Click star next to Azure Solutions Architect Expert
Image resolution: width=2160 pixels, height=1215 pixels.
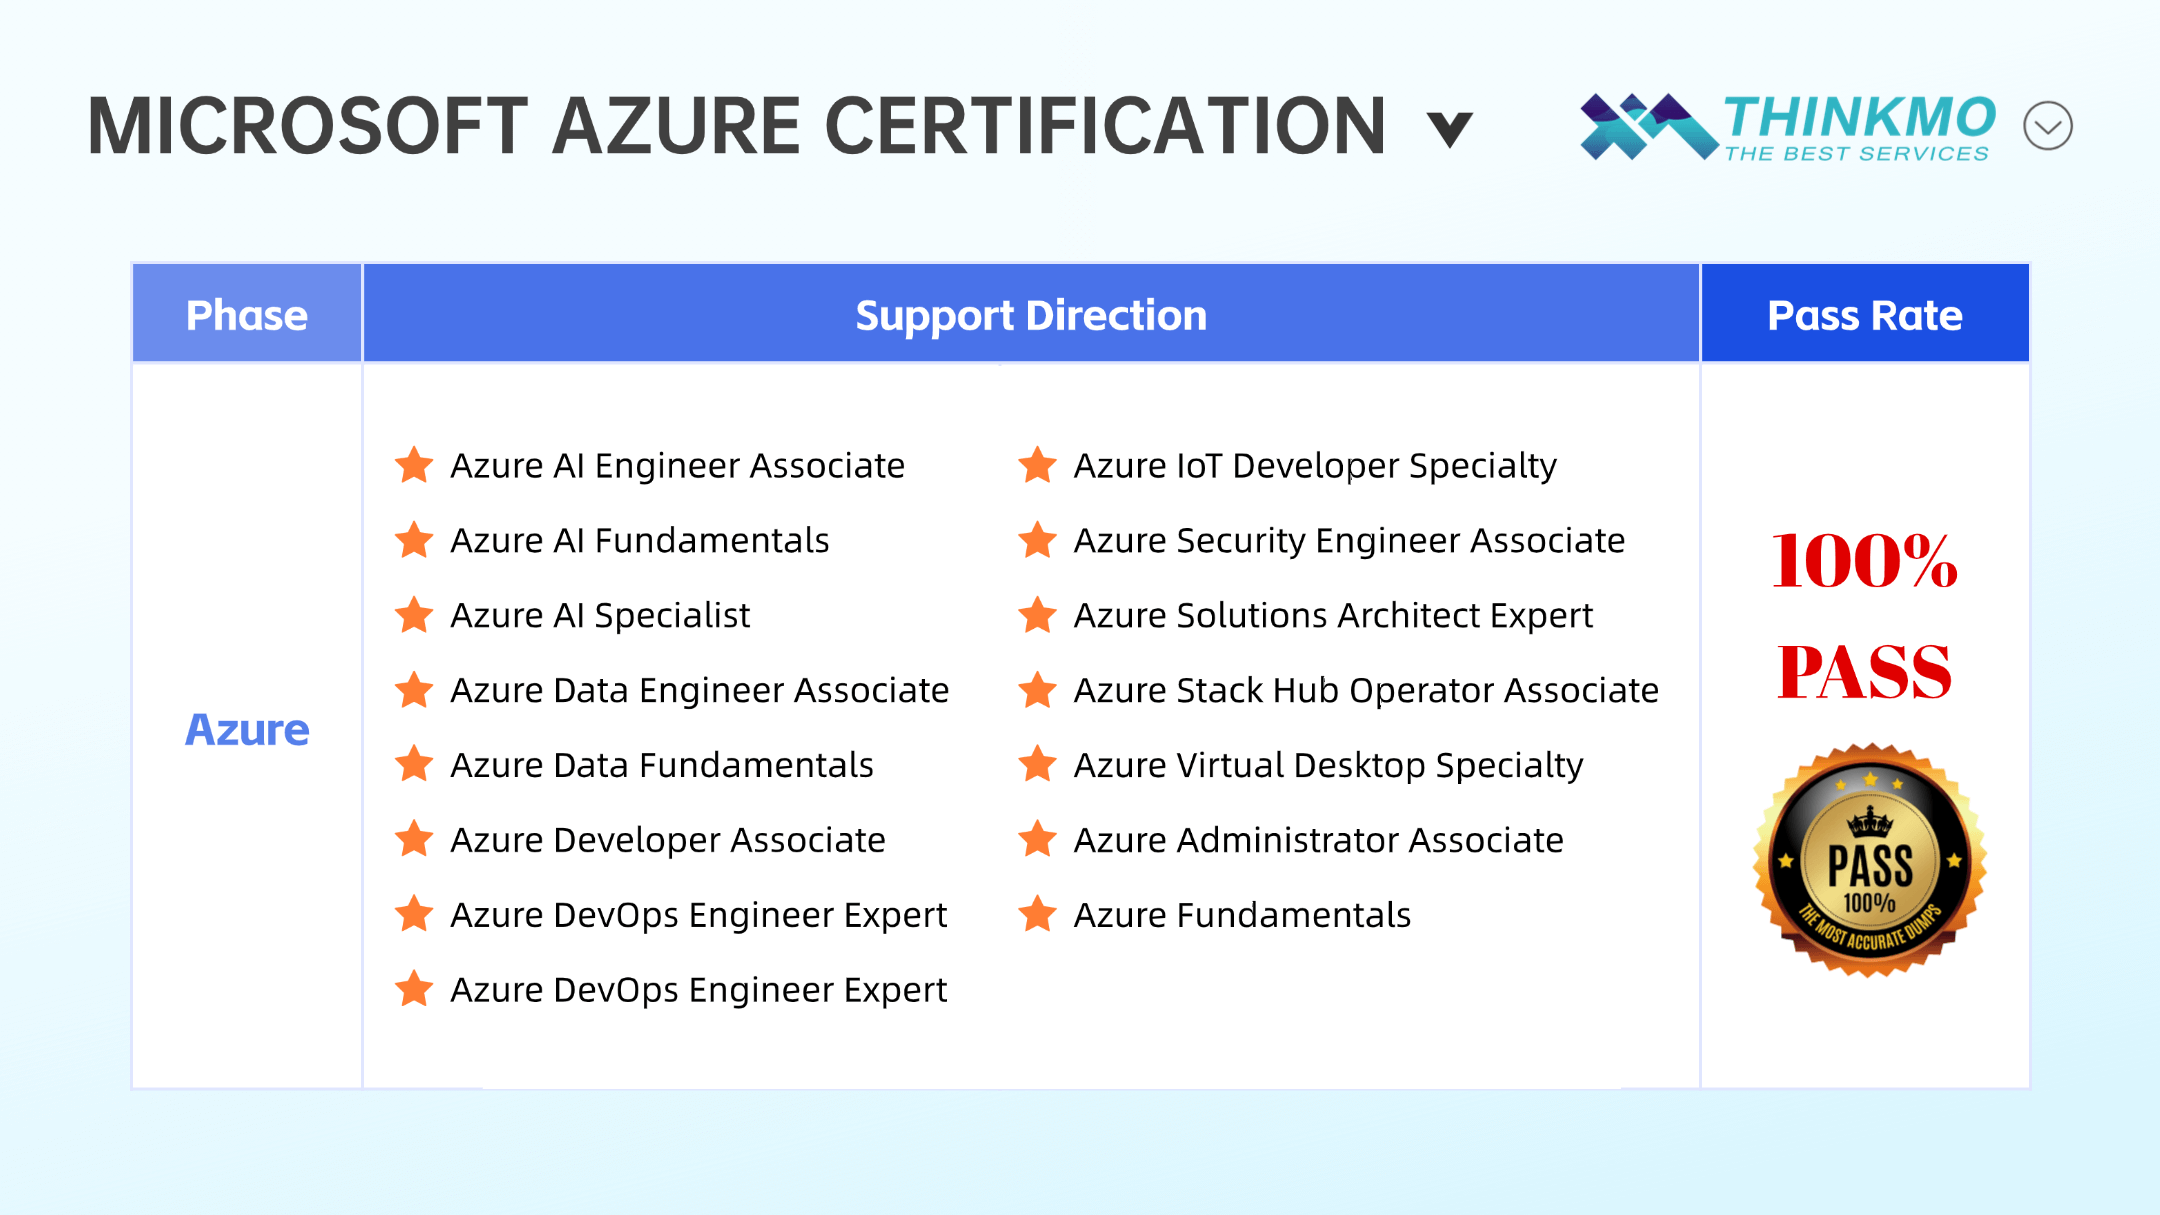pos(1037,615)
